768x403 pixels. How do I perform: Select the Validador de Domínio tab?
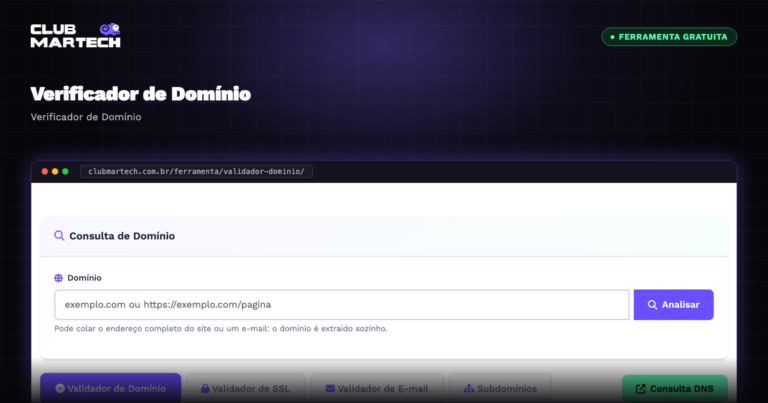coord(111,388)
